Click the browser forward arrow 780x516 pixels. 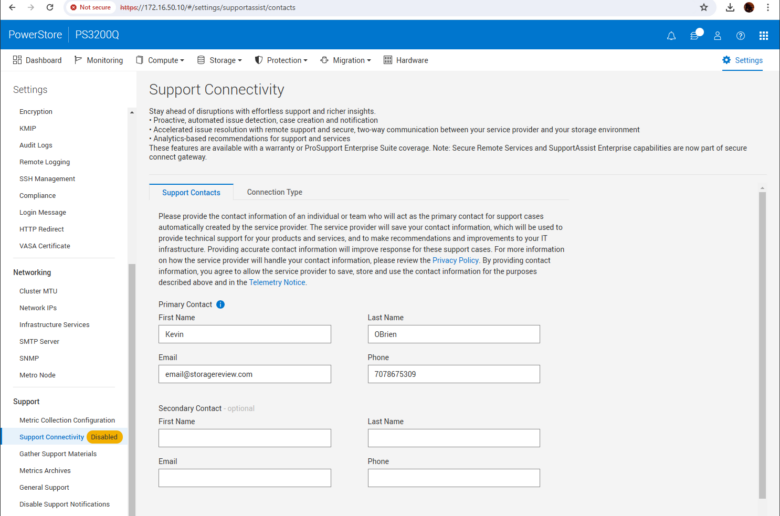31,7
